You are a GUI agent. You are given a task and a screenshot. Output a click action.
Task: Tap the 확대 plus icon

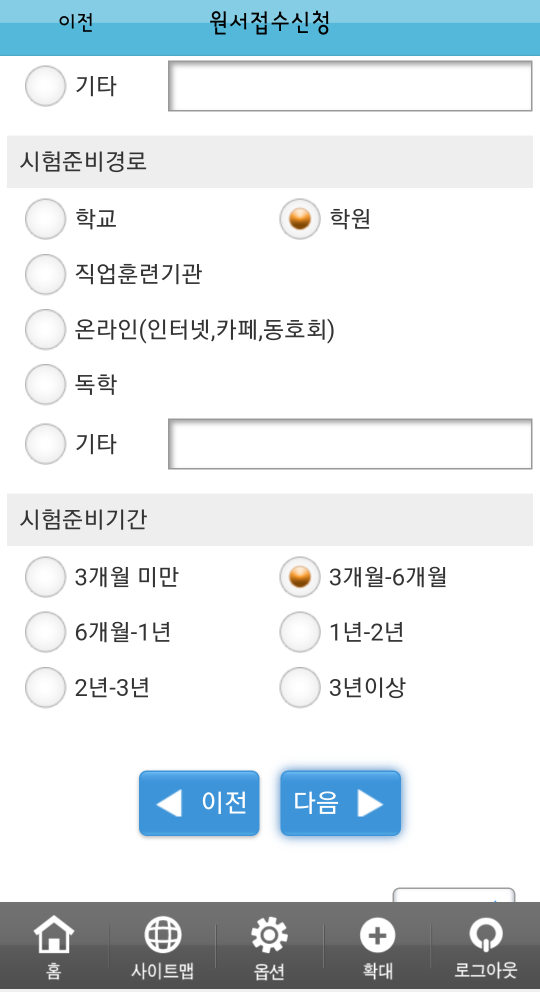377,934
